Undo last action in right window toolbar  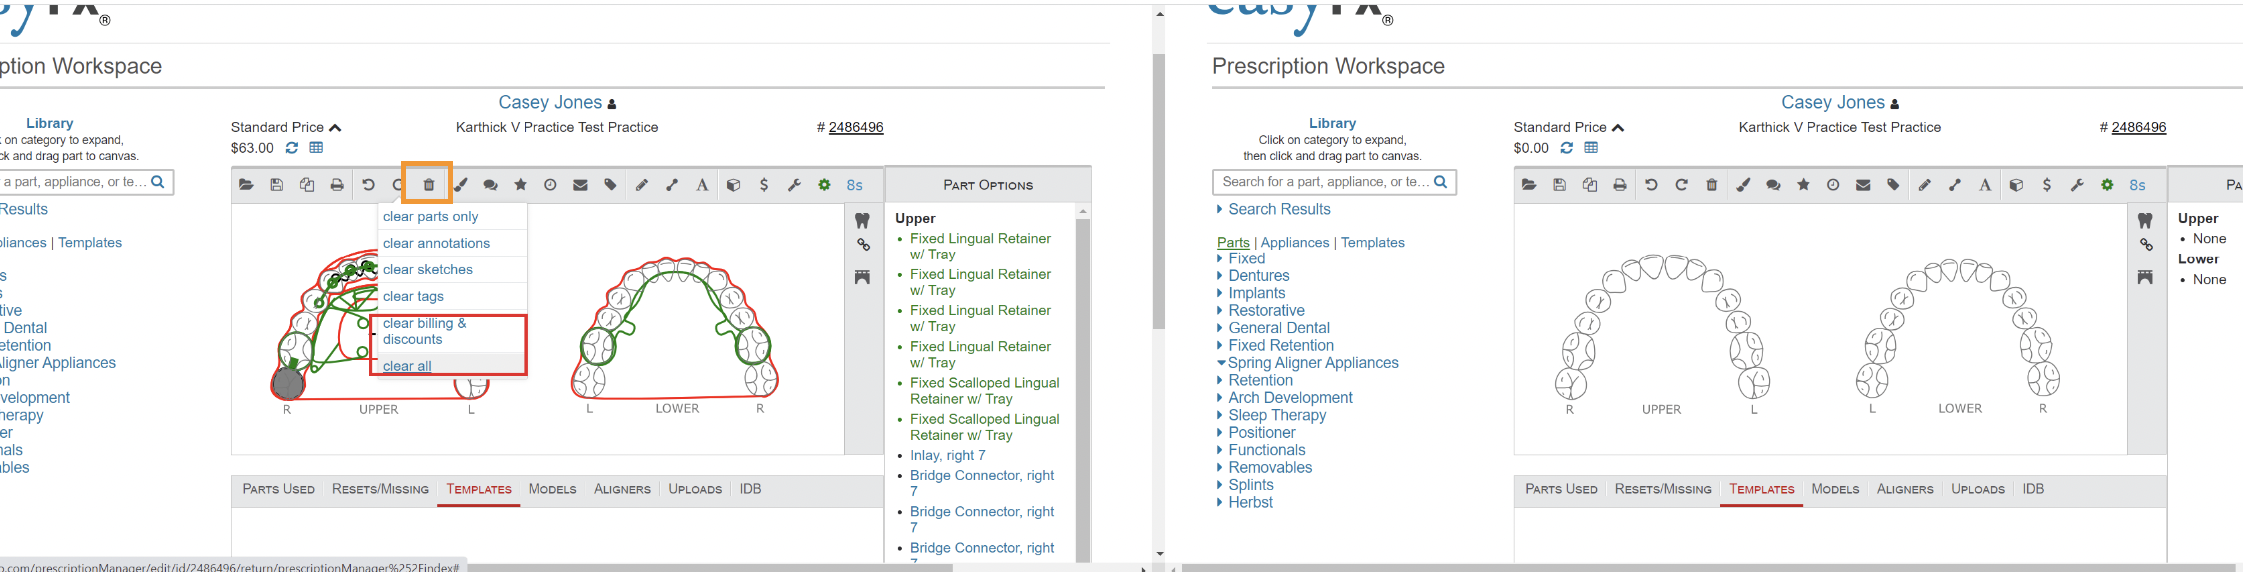click(1651, 185)
